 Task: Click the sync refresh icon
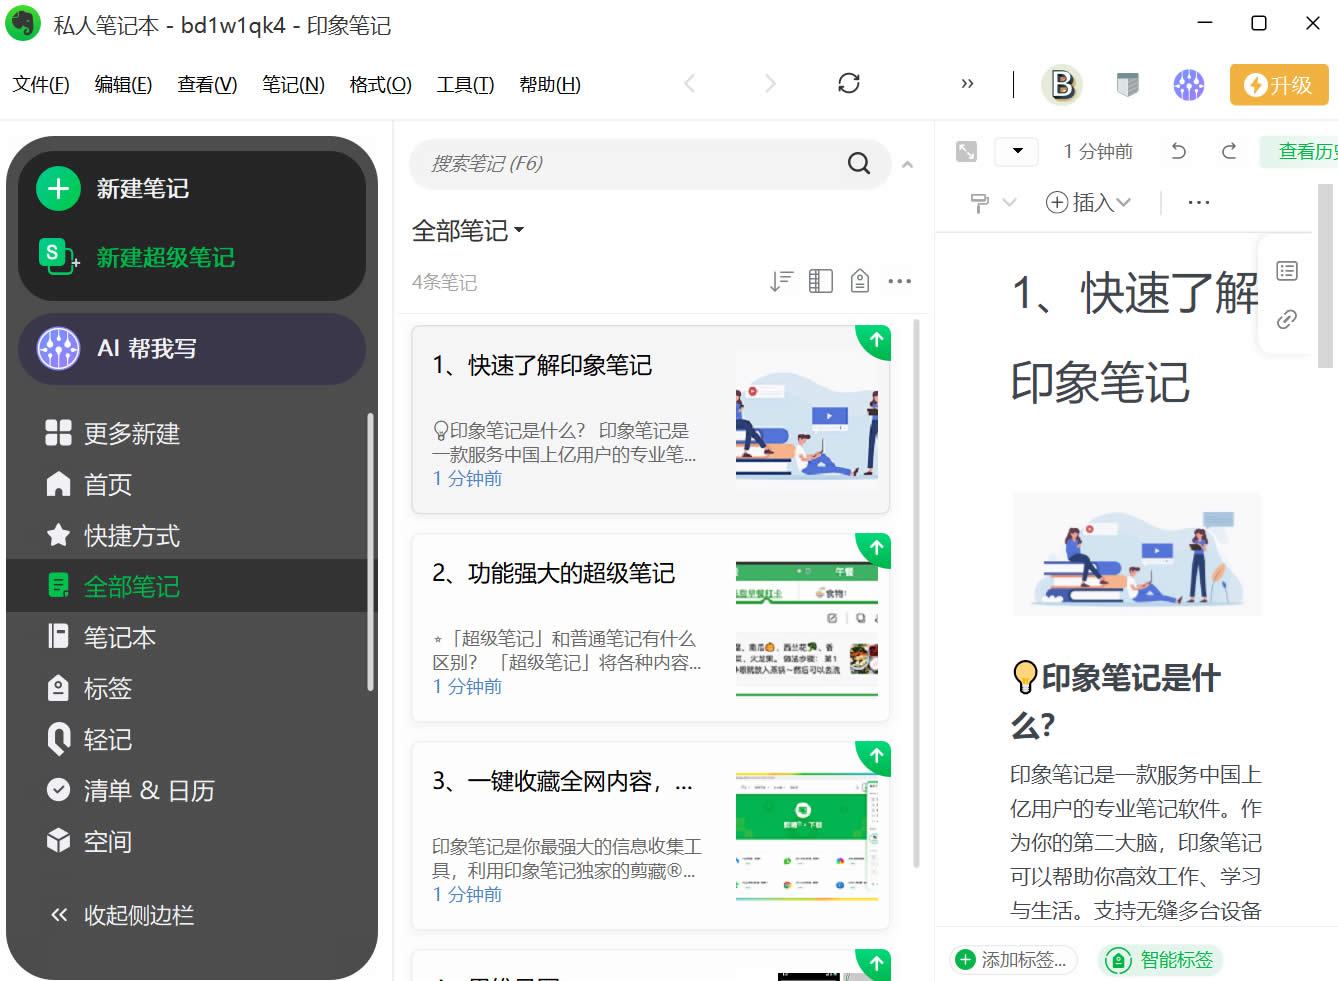coord(848,84)
